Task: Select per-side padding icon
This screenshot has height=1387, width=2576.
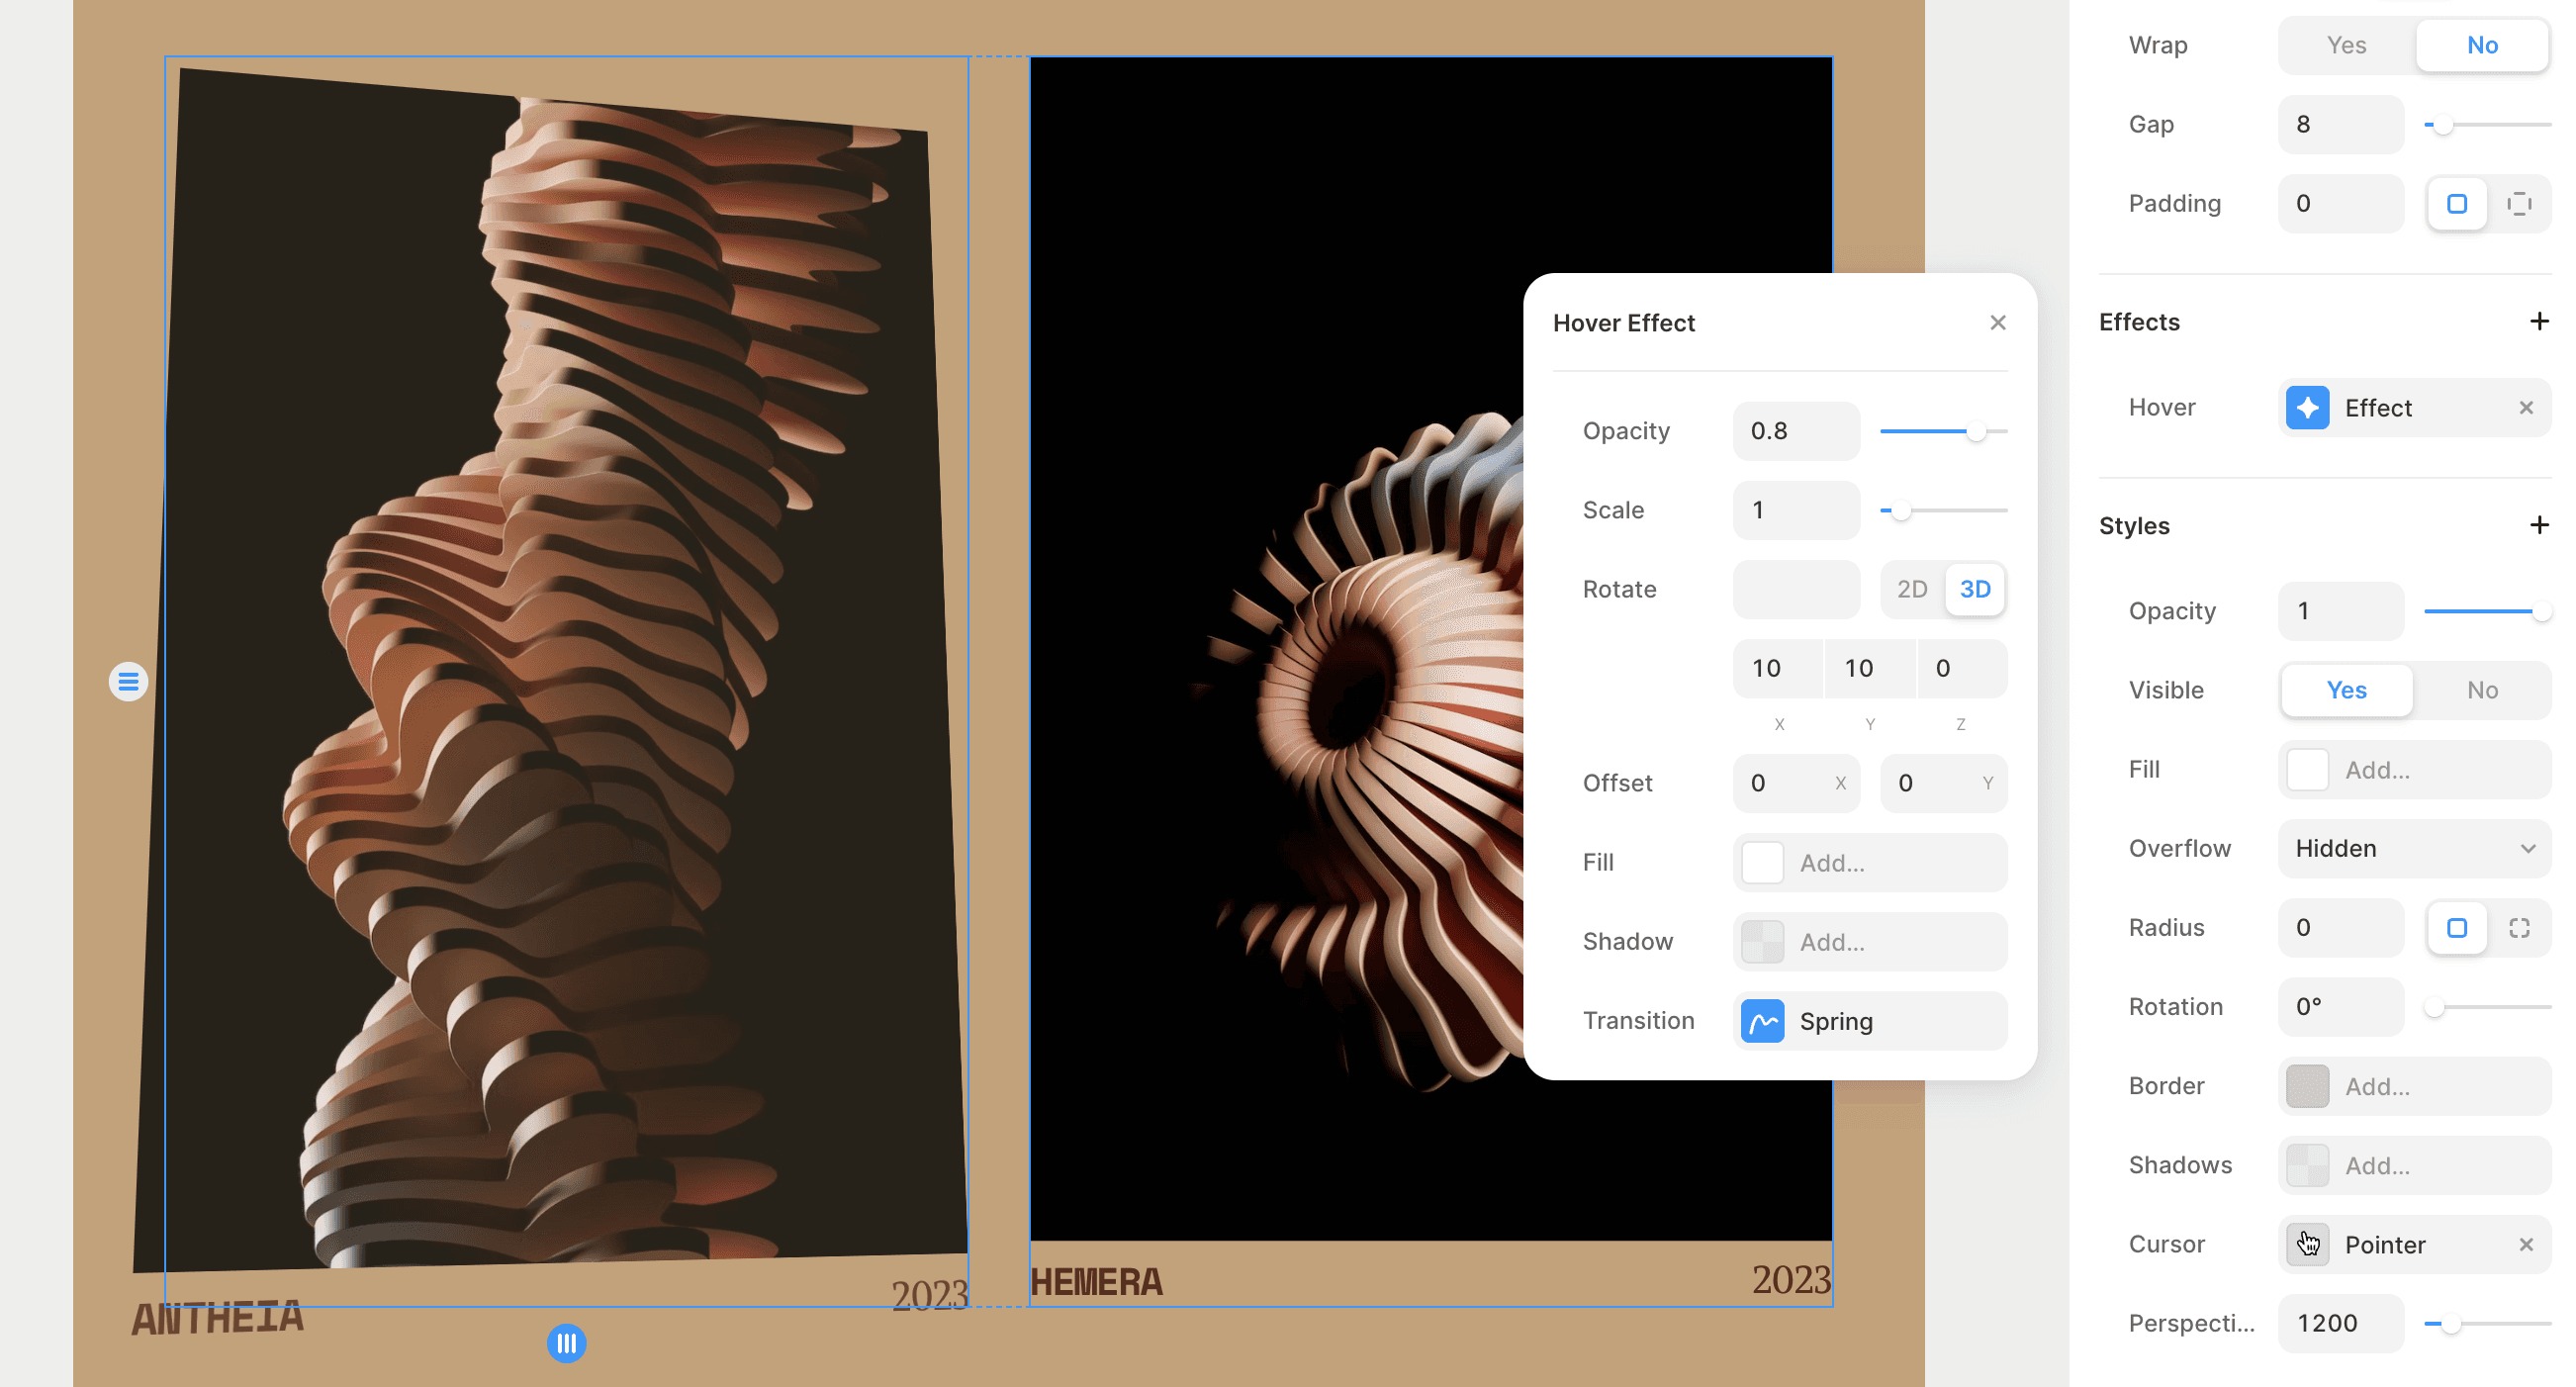Action: coord(2518,204)
